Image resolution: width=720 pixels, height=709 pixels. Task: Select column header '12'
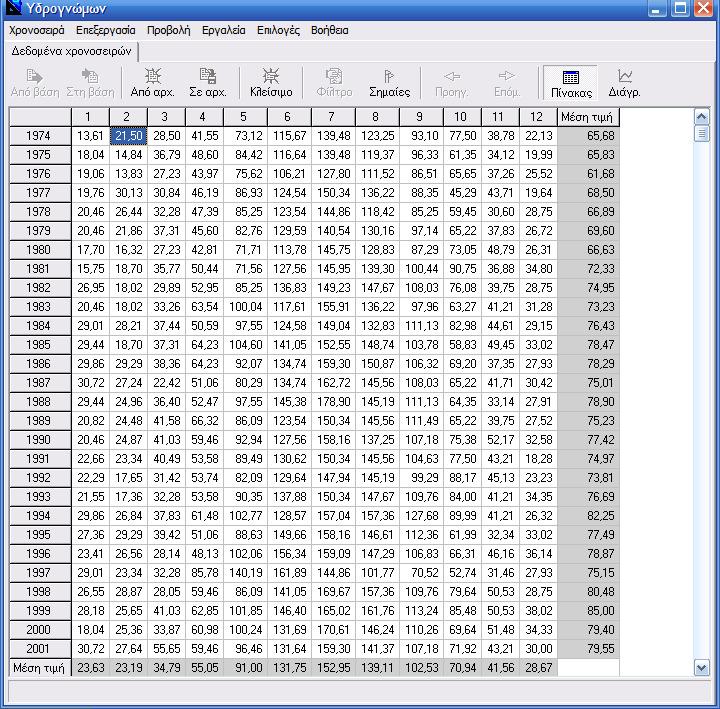pos(538,117)
